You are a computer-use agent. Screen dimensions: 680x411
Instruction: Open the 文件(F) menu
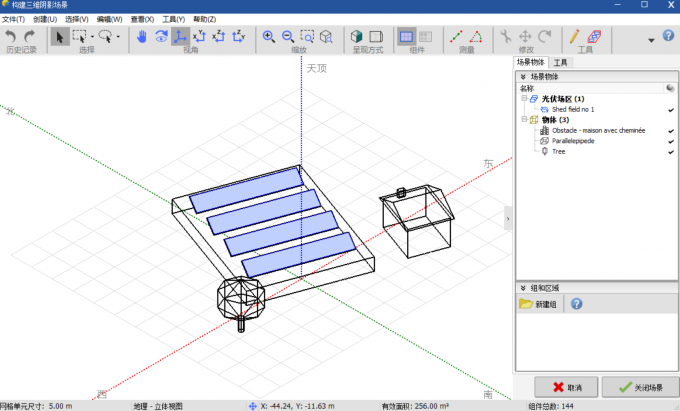(x=13, y=19)
